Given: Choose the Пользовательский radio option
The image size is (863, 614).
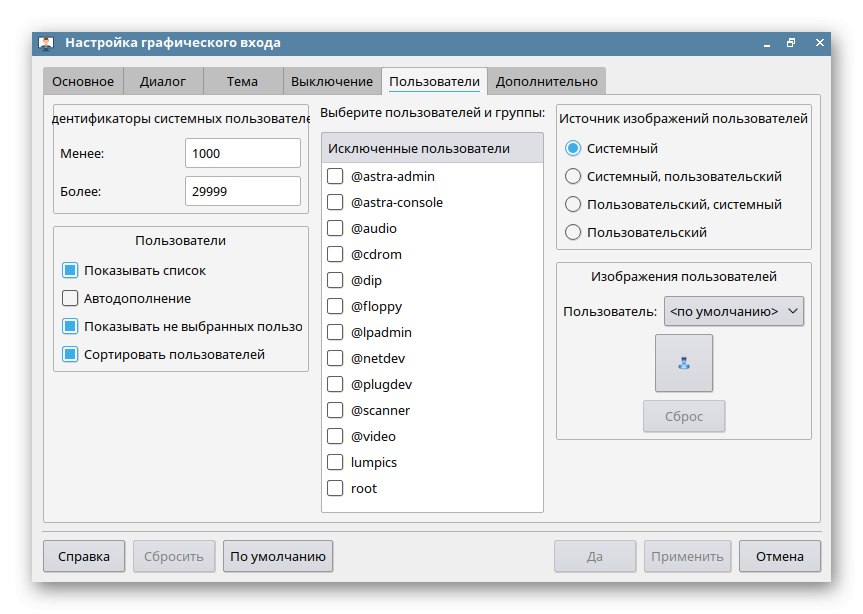Looking at the screenshot, I should tap(573, 232).
